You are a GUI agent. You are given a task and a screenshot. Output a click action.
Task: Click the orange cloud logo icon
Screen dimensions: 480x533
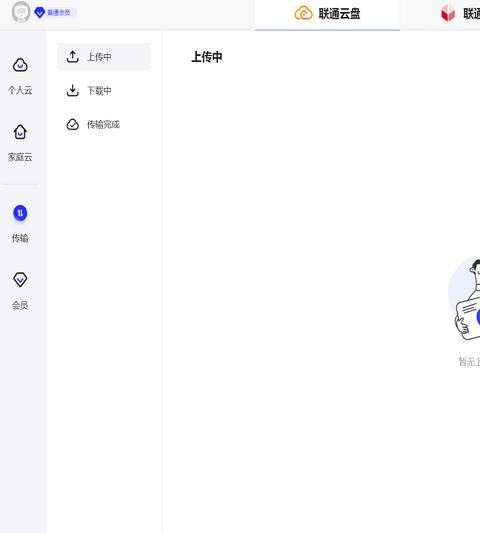(303, 14)
